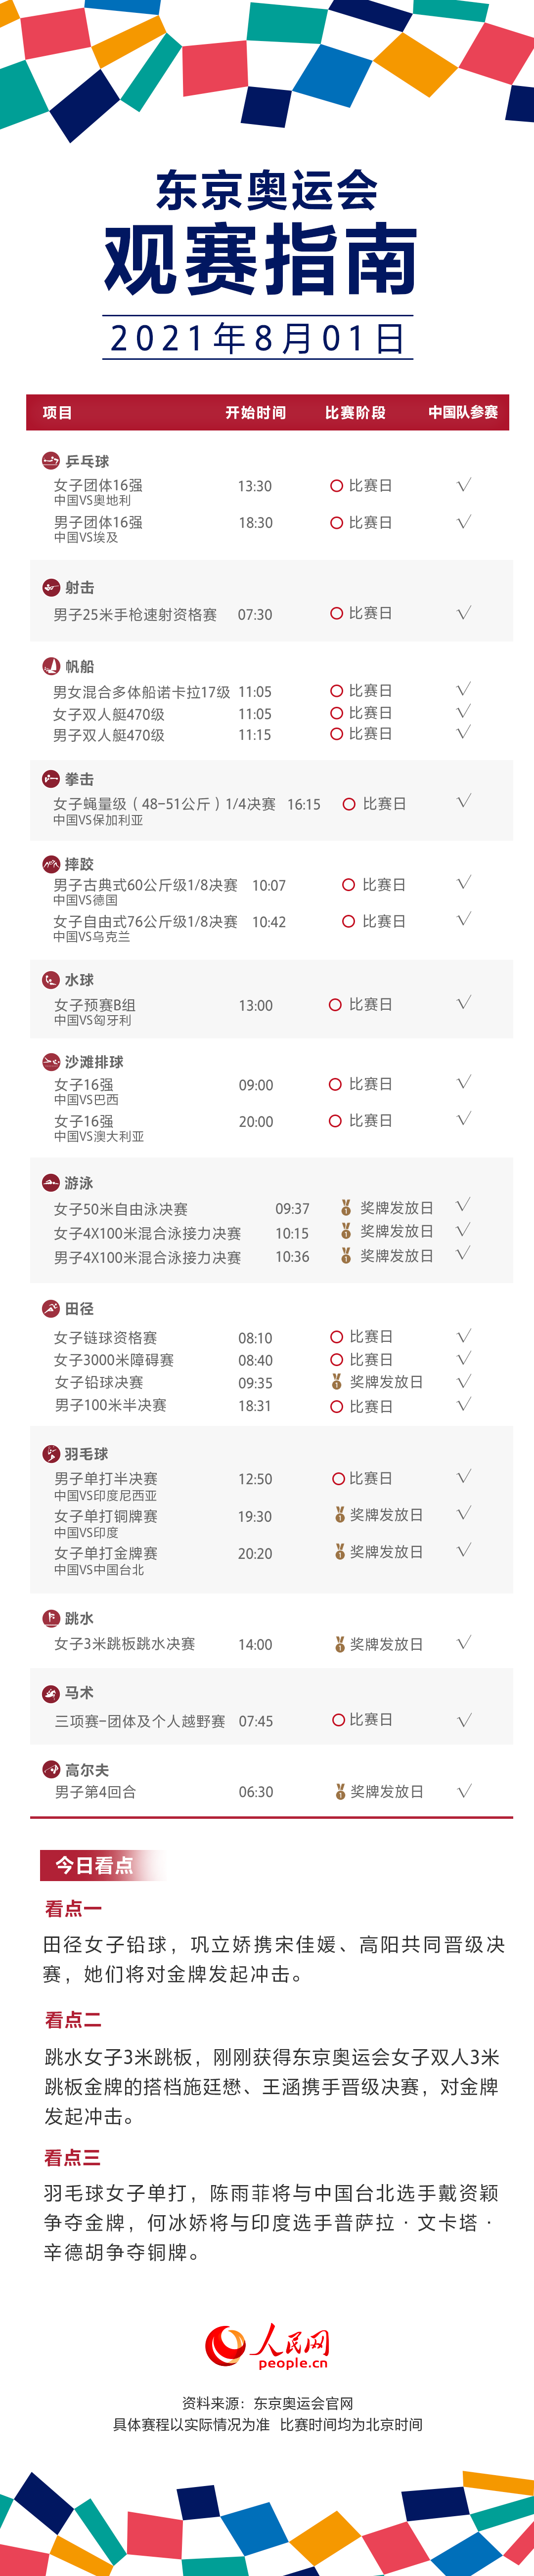The height and width of the screenshot is (2576, 534).
Task: Click the table tennis (乒乓球) sport icon
Action: (51, 461)
